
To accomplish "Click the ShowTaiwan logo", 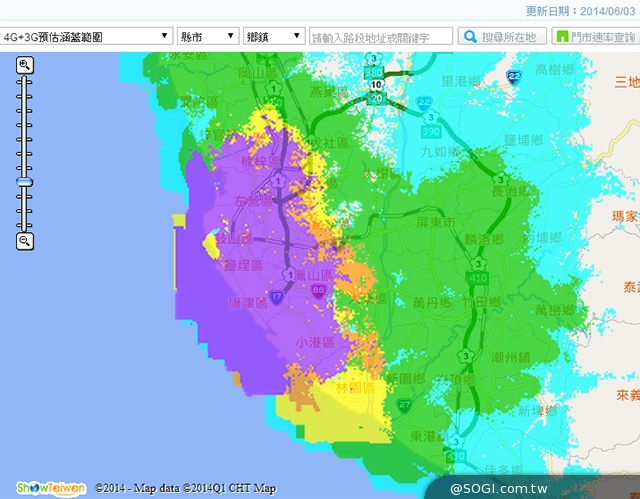I will [51, 488].
